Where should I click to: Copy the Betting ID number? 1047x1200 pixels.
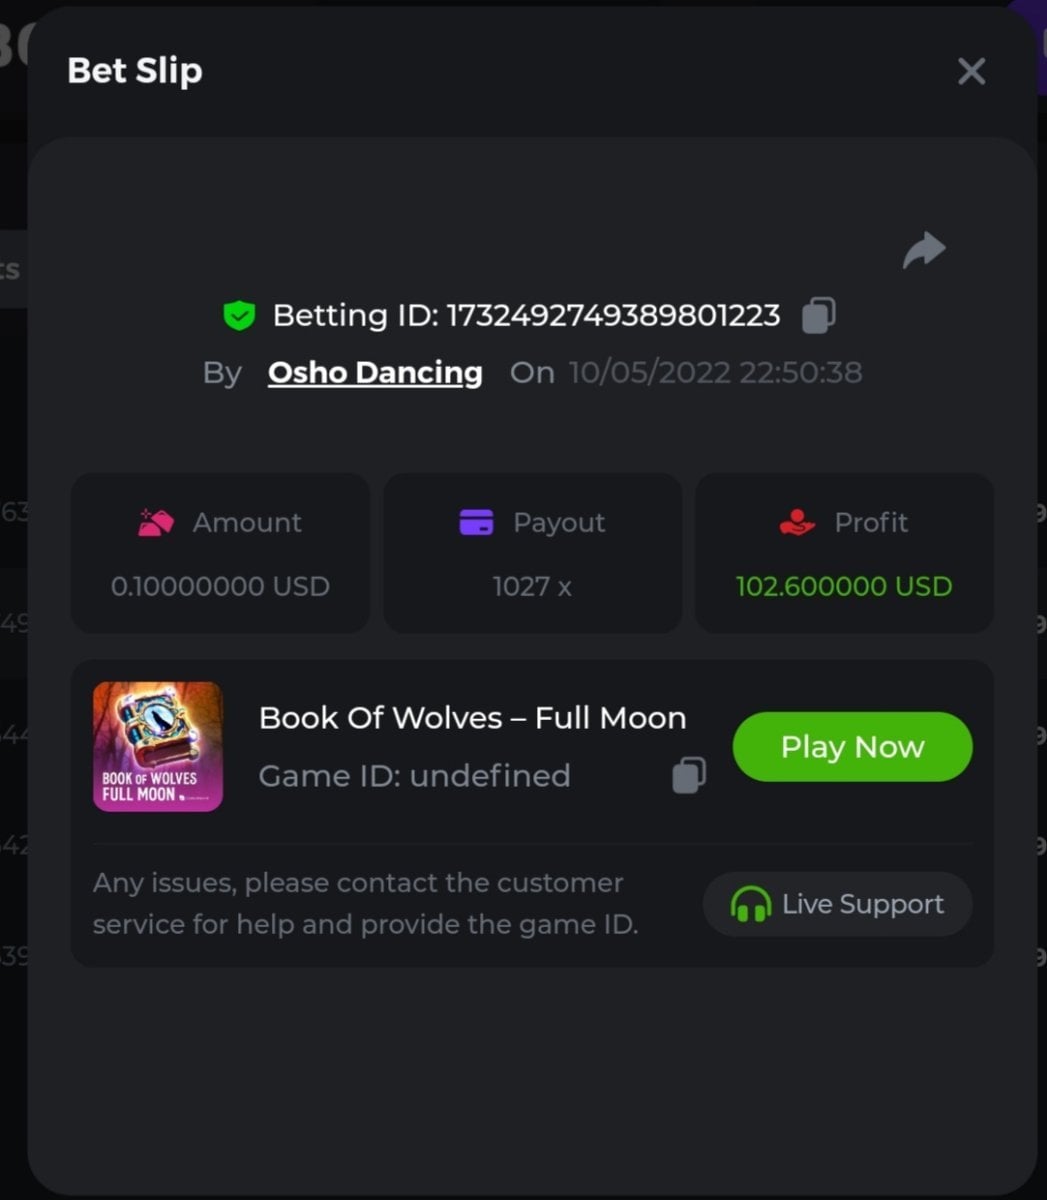pos(819,315)
